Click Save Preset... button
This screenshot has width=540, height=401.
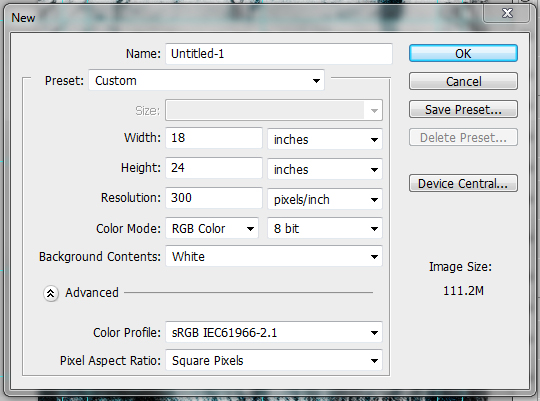tap(463, 110)
